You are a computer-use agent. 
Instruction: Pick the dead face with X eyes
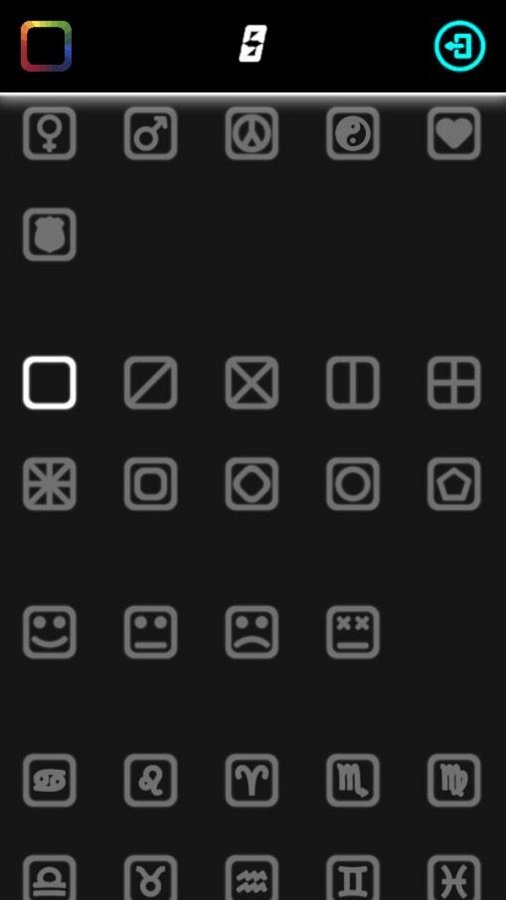[x=353, y=632]
